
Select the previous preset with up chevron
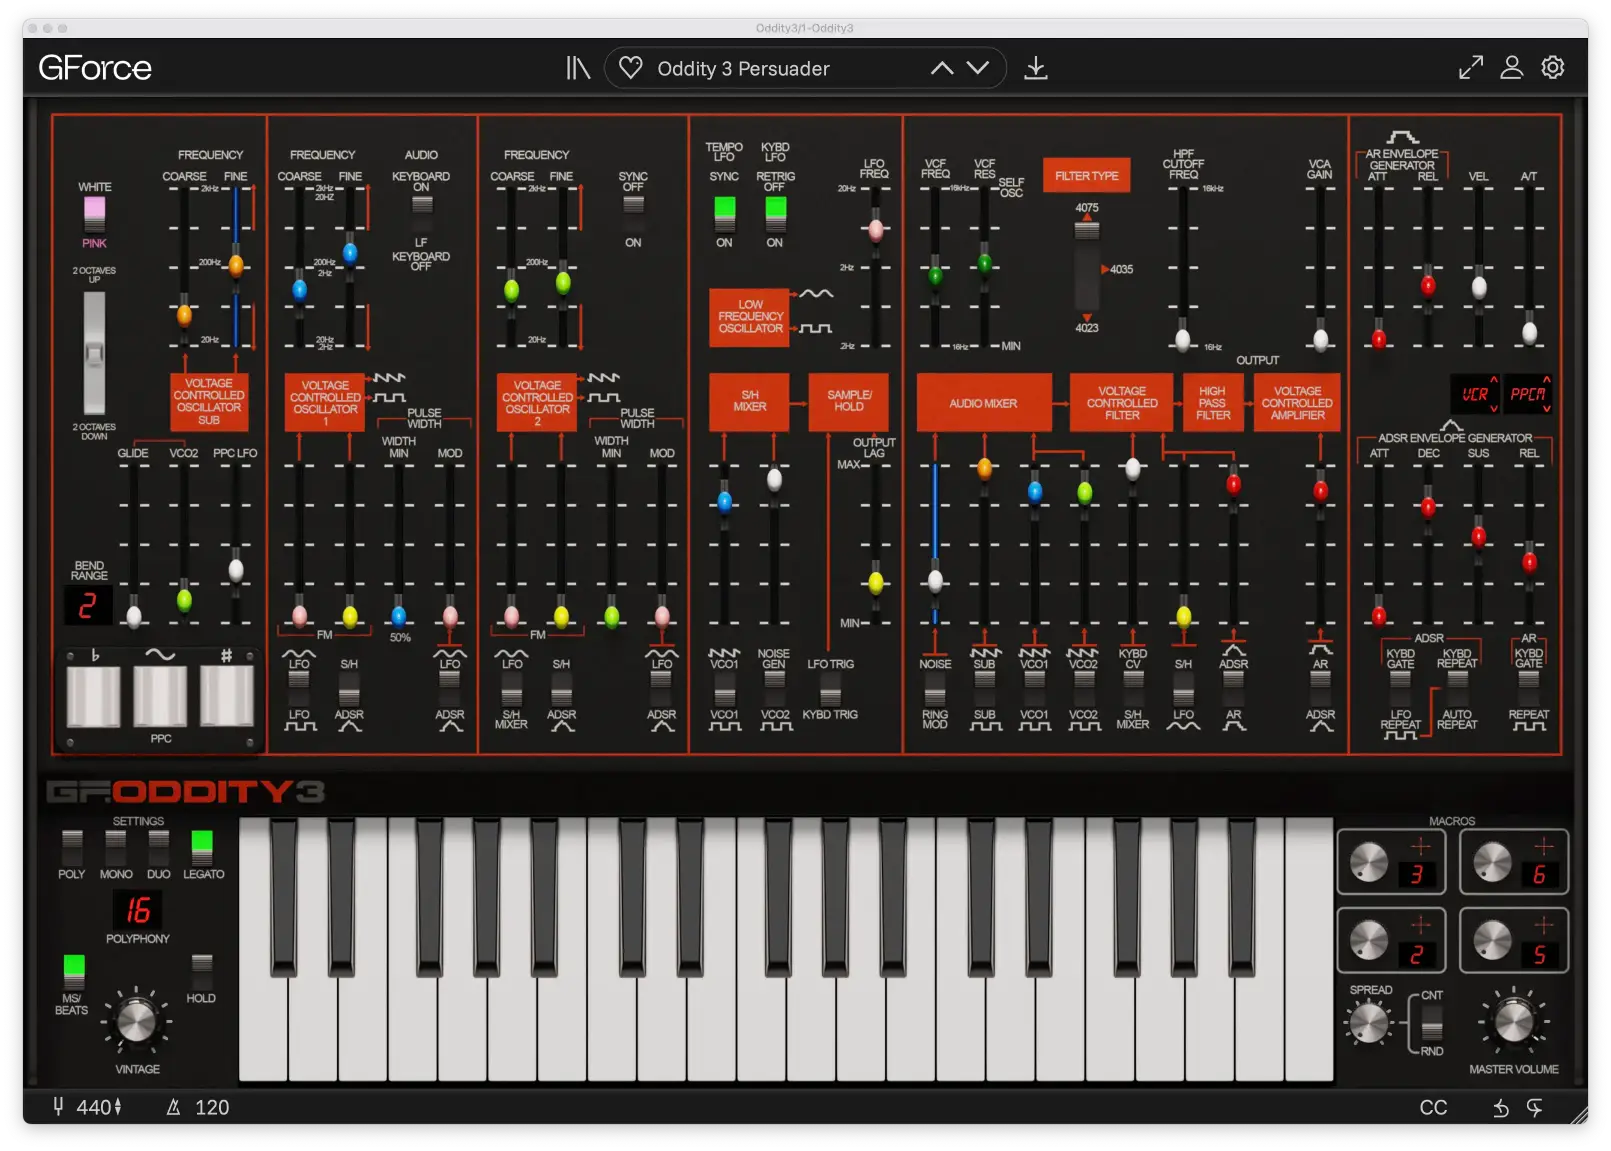942,68
